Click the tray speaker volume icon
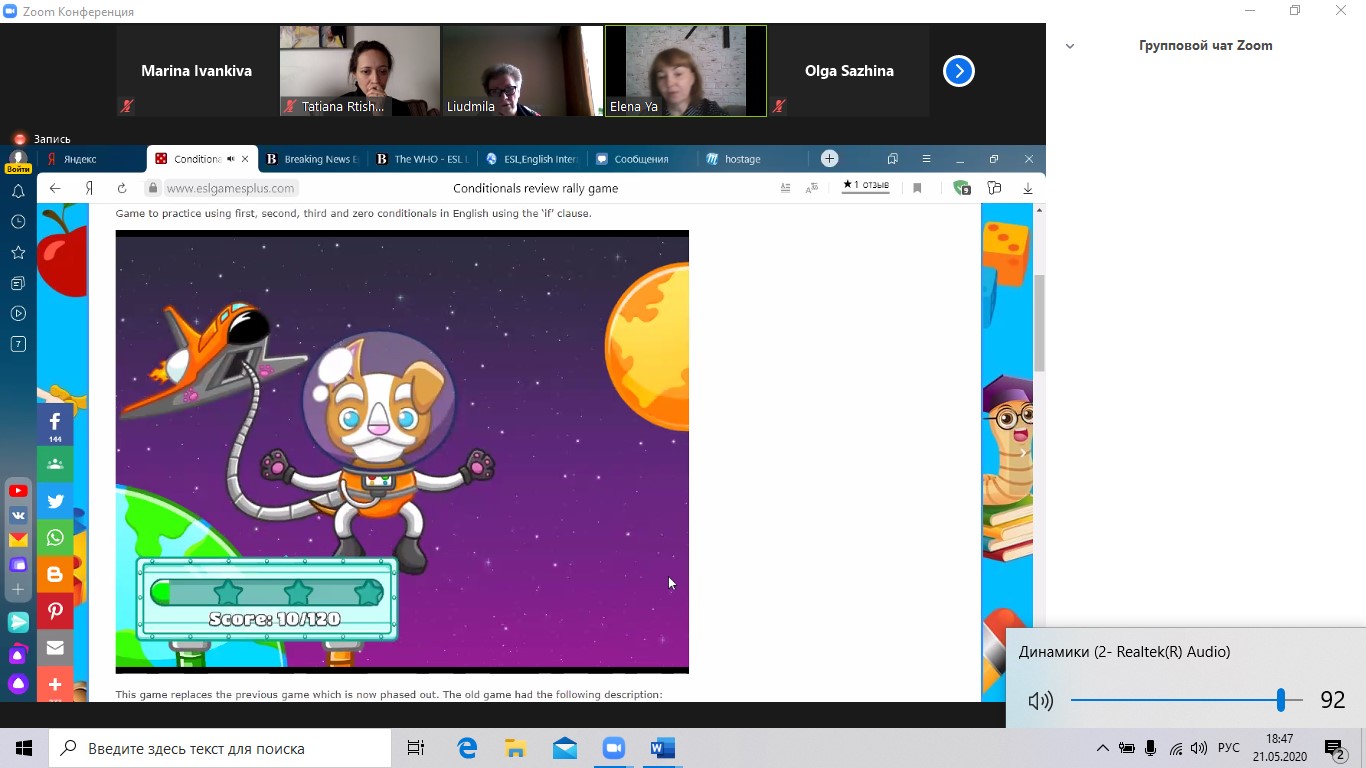This screenshot has height=768, width=1366. pos(1199,748)
